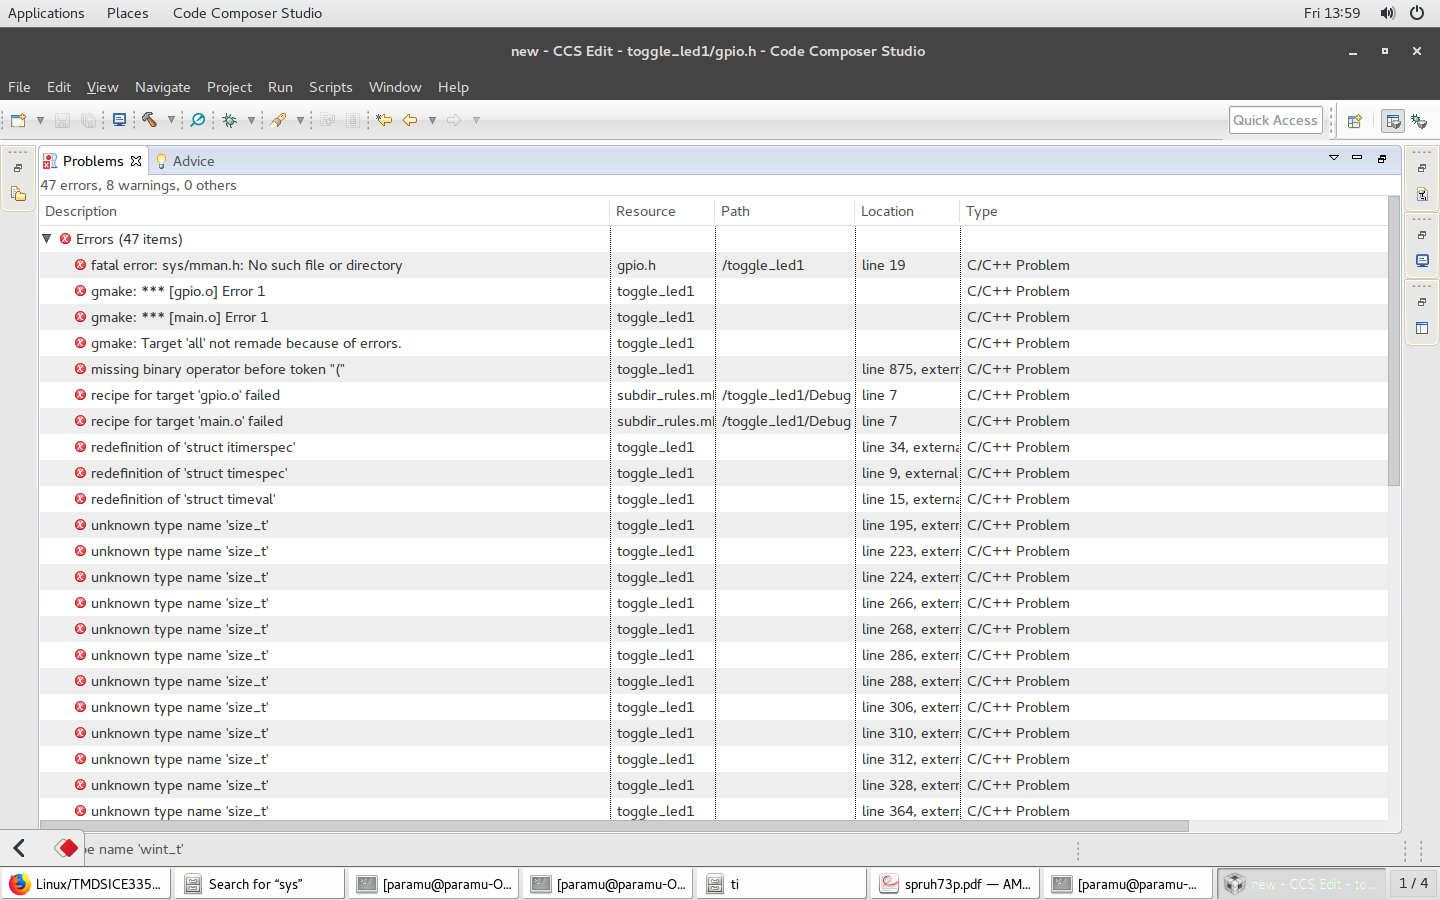Click the Back navigation arrow icon
The image size is (1440, 900).
click(410, 120)
